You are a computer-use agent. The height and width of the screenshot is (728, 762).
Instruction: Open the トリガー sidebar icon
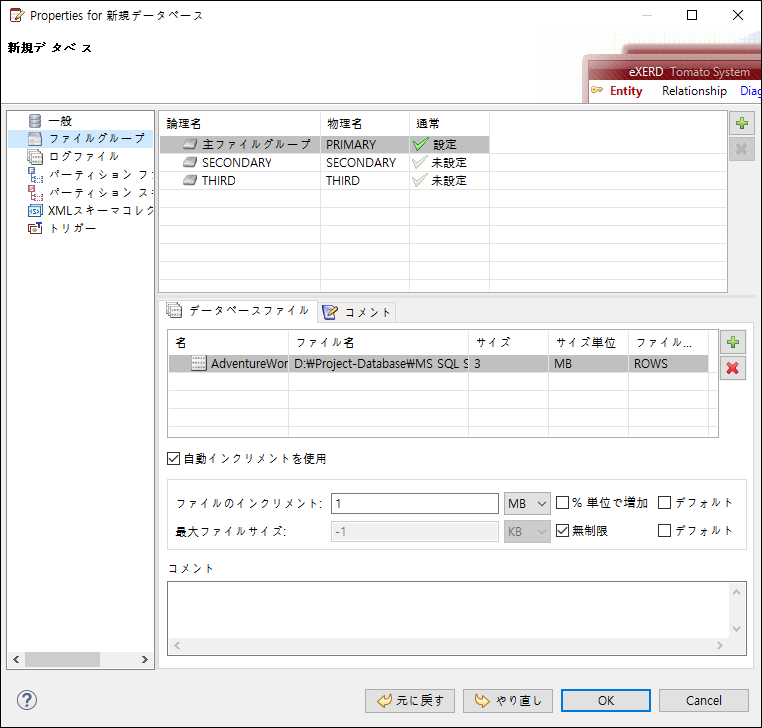click(35, 228)
